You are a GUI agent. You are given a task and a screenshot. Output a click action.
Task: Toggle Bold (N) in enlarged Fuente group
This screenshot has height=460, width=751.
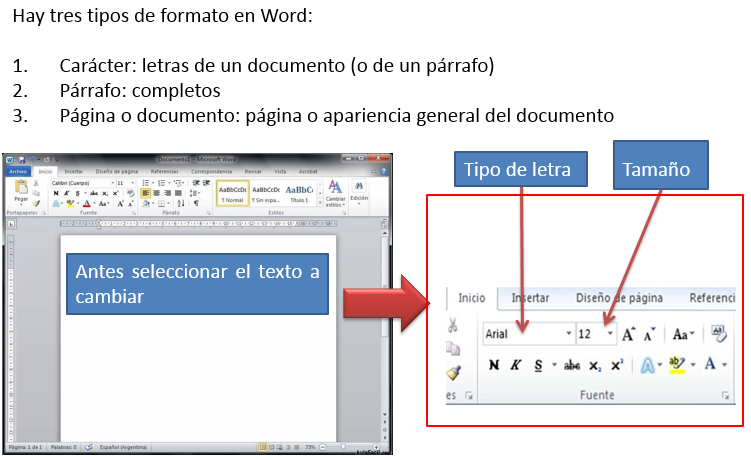tap(494, 365)
